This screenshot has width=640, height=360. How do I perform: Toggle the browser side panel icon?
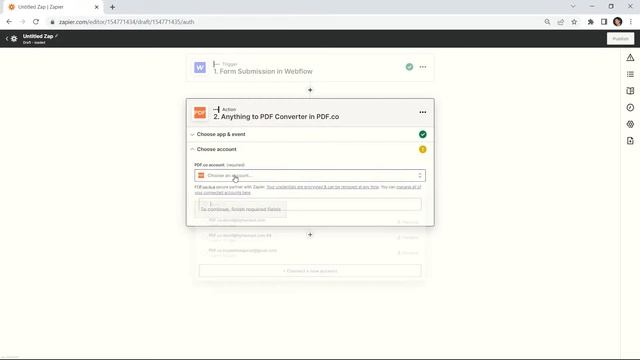604,22
